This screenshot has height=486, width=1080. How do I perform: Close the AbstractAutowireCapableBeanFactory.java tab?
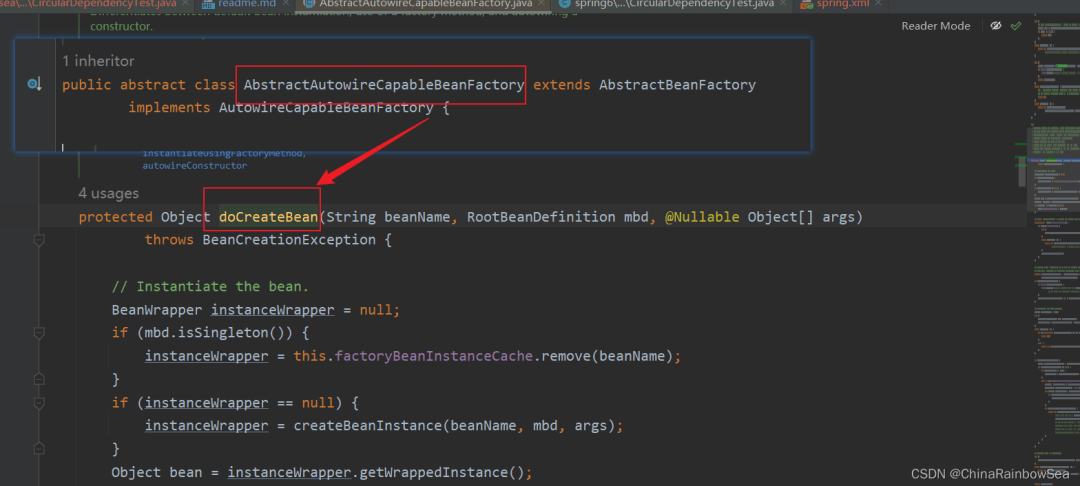tap(541, 3)
